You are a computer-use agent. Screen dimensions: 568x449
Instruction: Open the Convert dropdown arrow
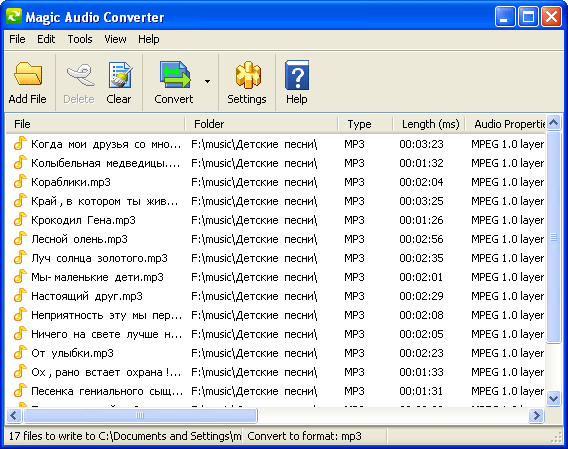click(x=207, y=81)
